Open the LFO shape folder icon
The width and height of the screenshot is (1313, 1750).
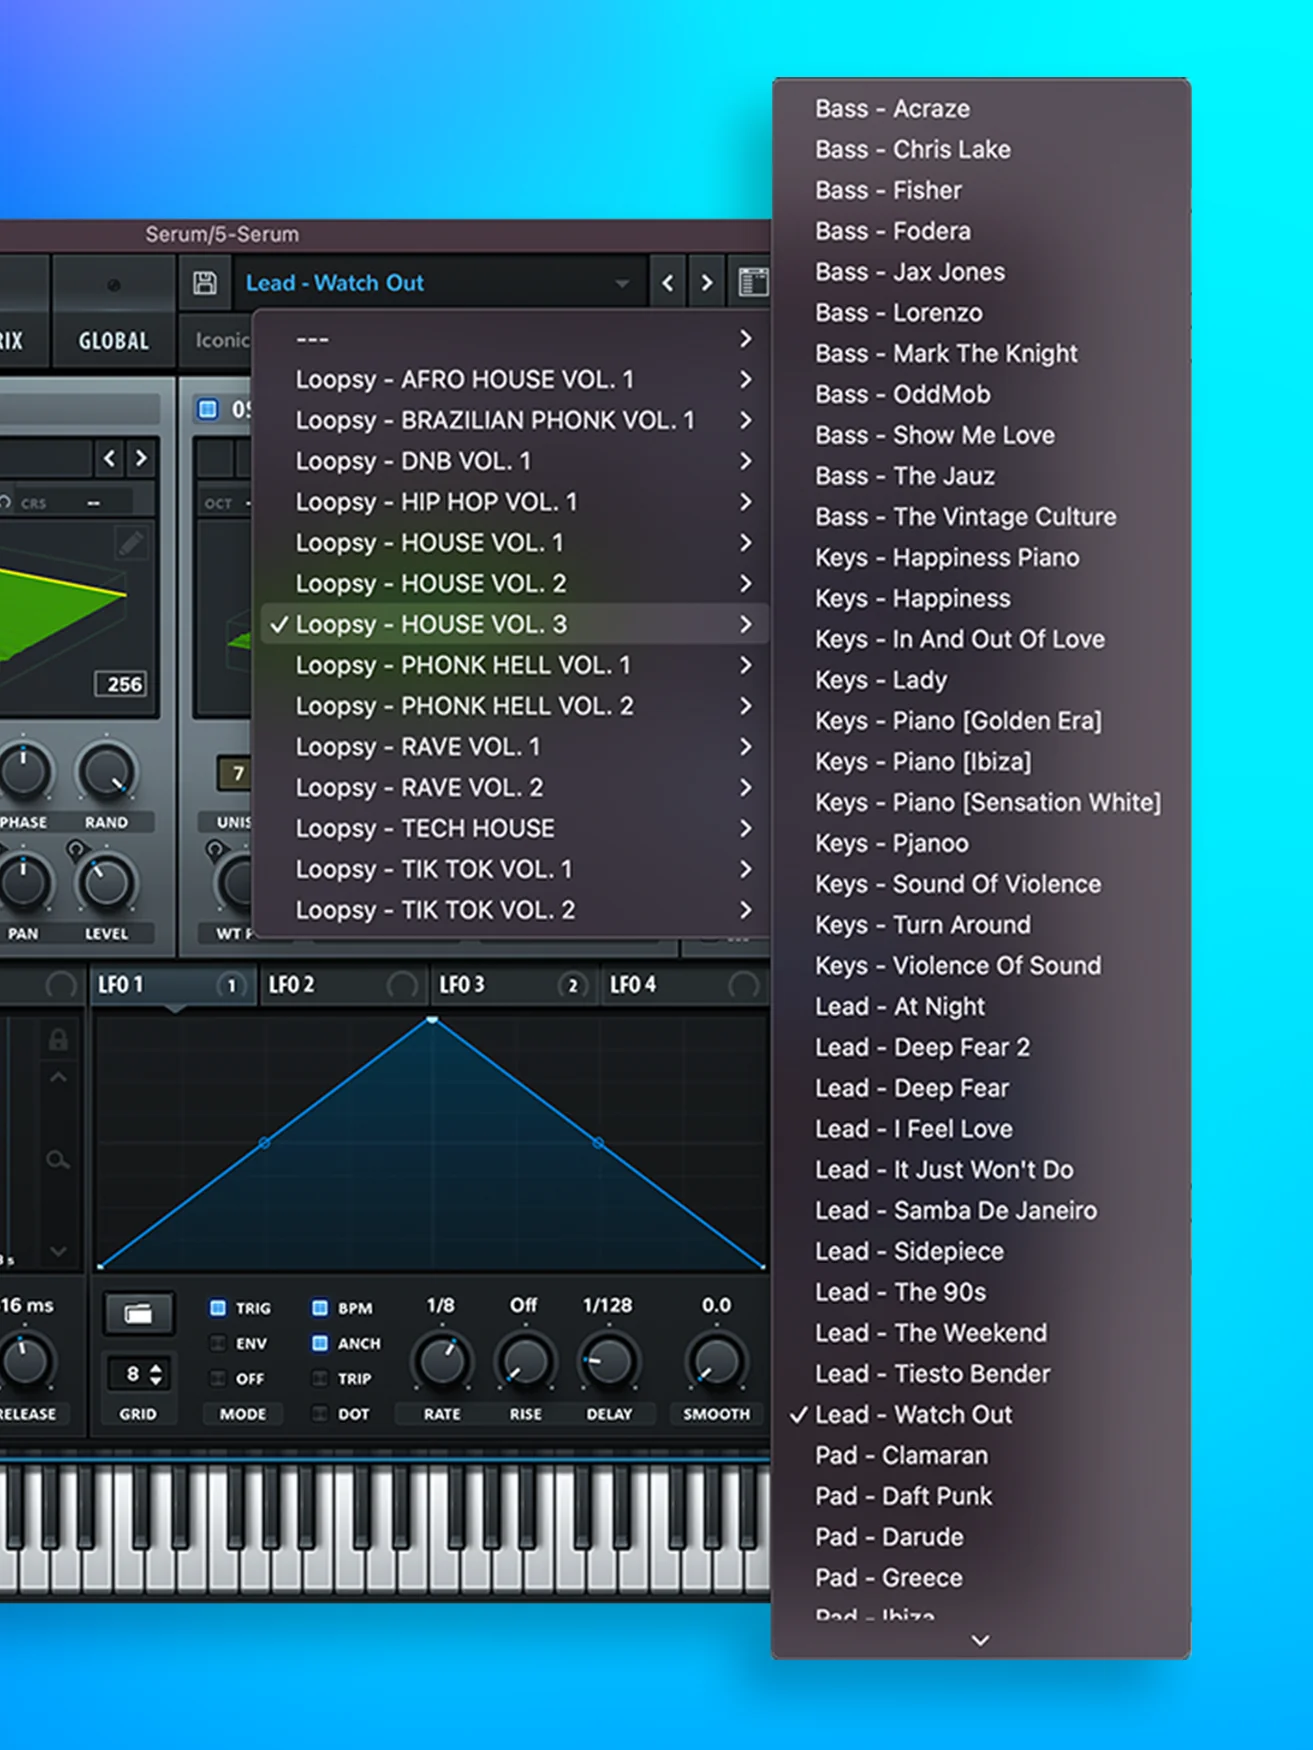[138, 1313]
